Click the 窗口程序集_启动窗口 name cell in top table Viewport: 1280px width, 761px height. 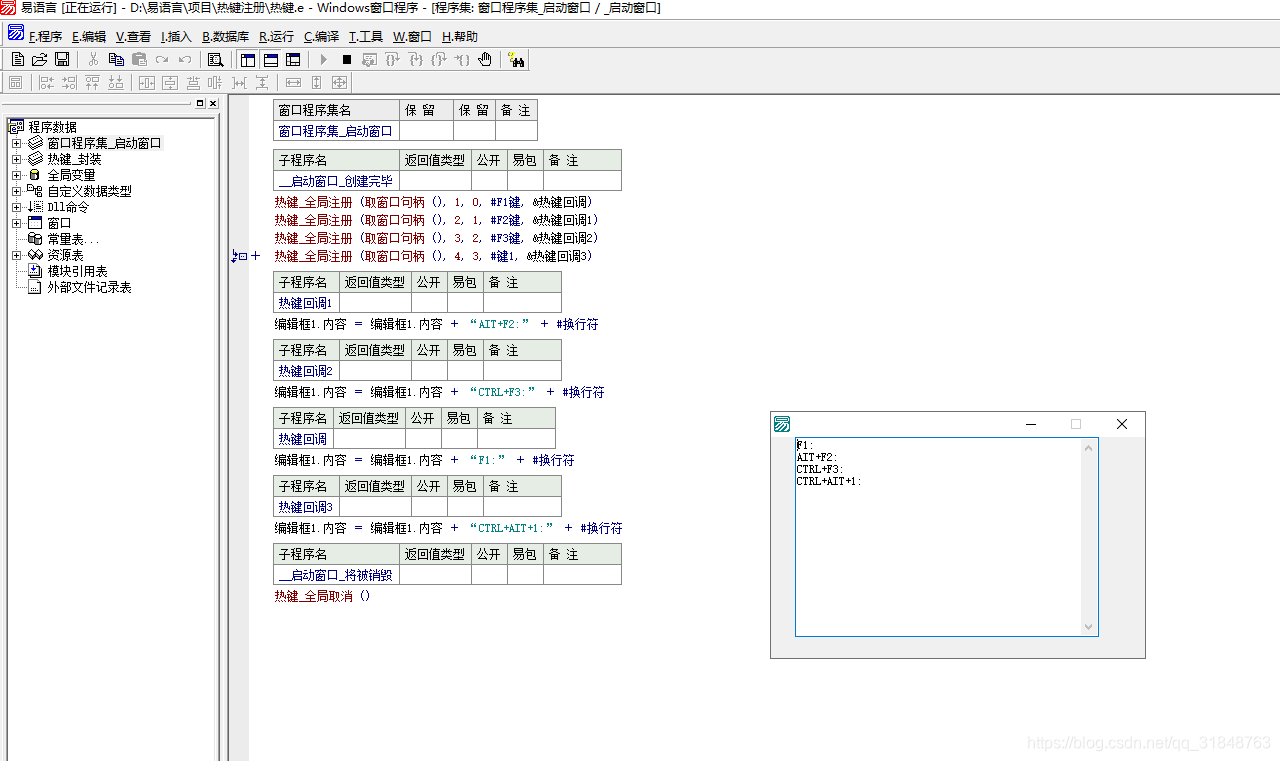point(336,131)
